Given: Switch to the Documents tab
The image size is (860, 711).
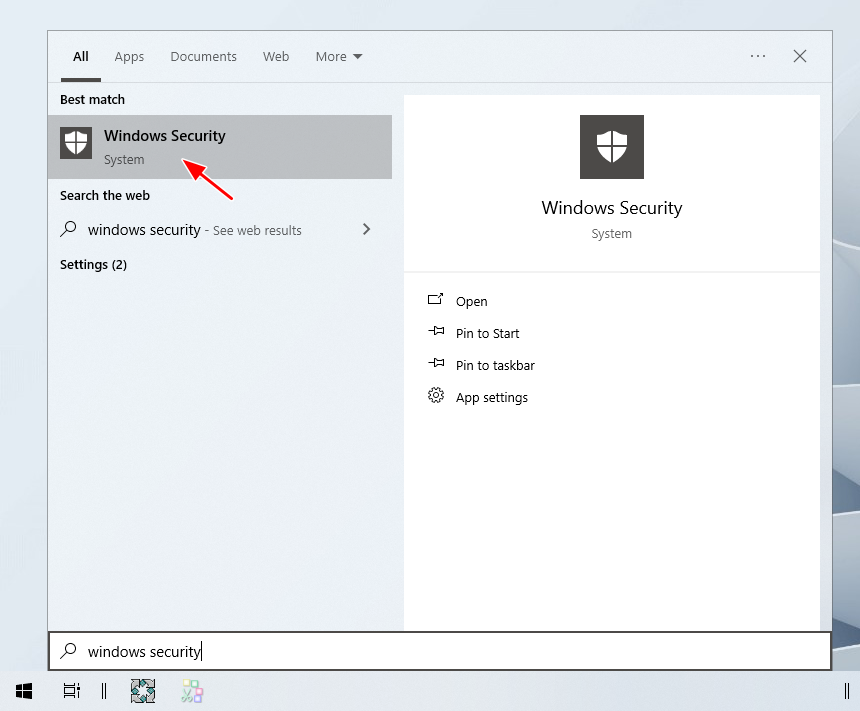Looking at the screenshot, I should pyautogui.click(x=203, y=57).
